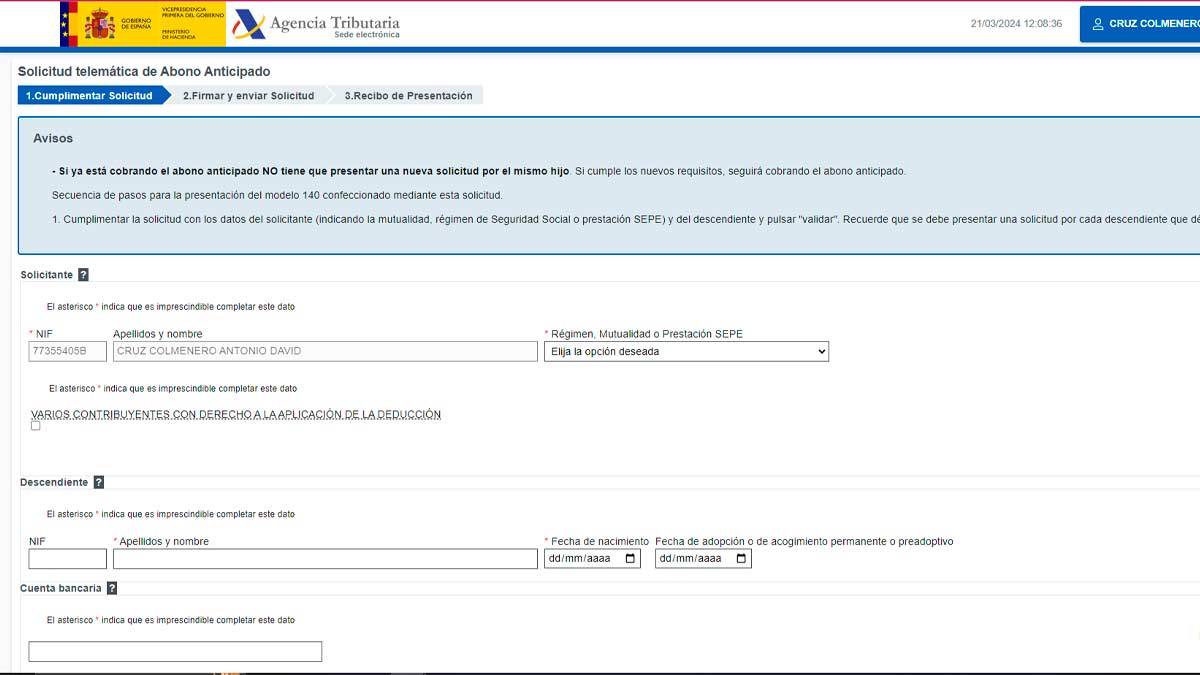This screenshot has width=1200, height=675.
Task: Click the Descendiente Apellidos y nombre field
Action: [325, 559]
